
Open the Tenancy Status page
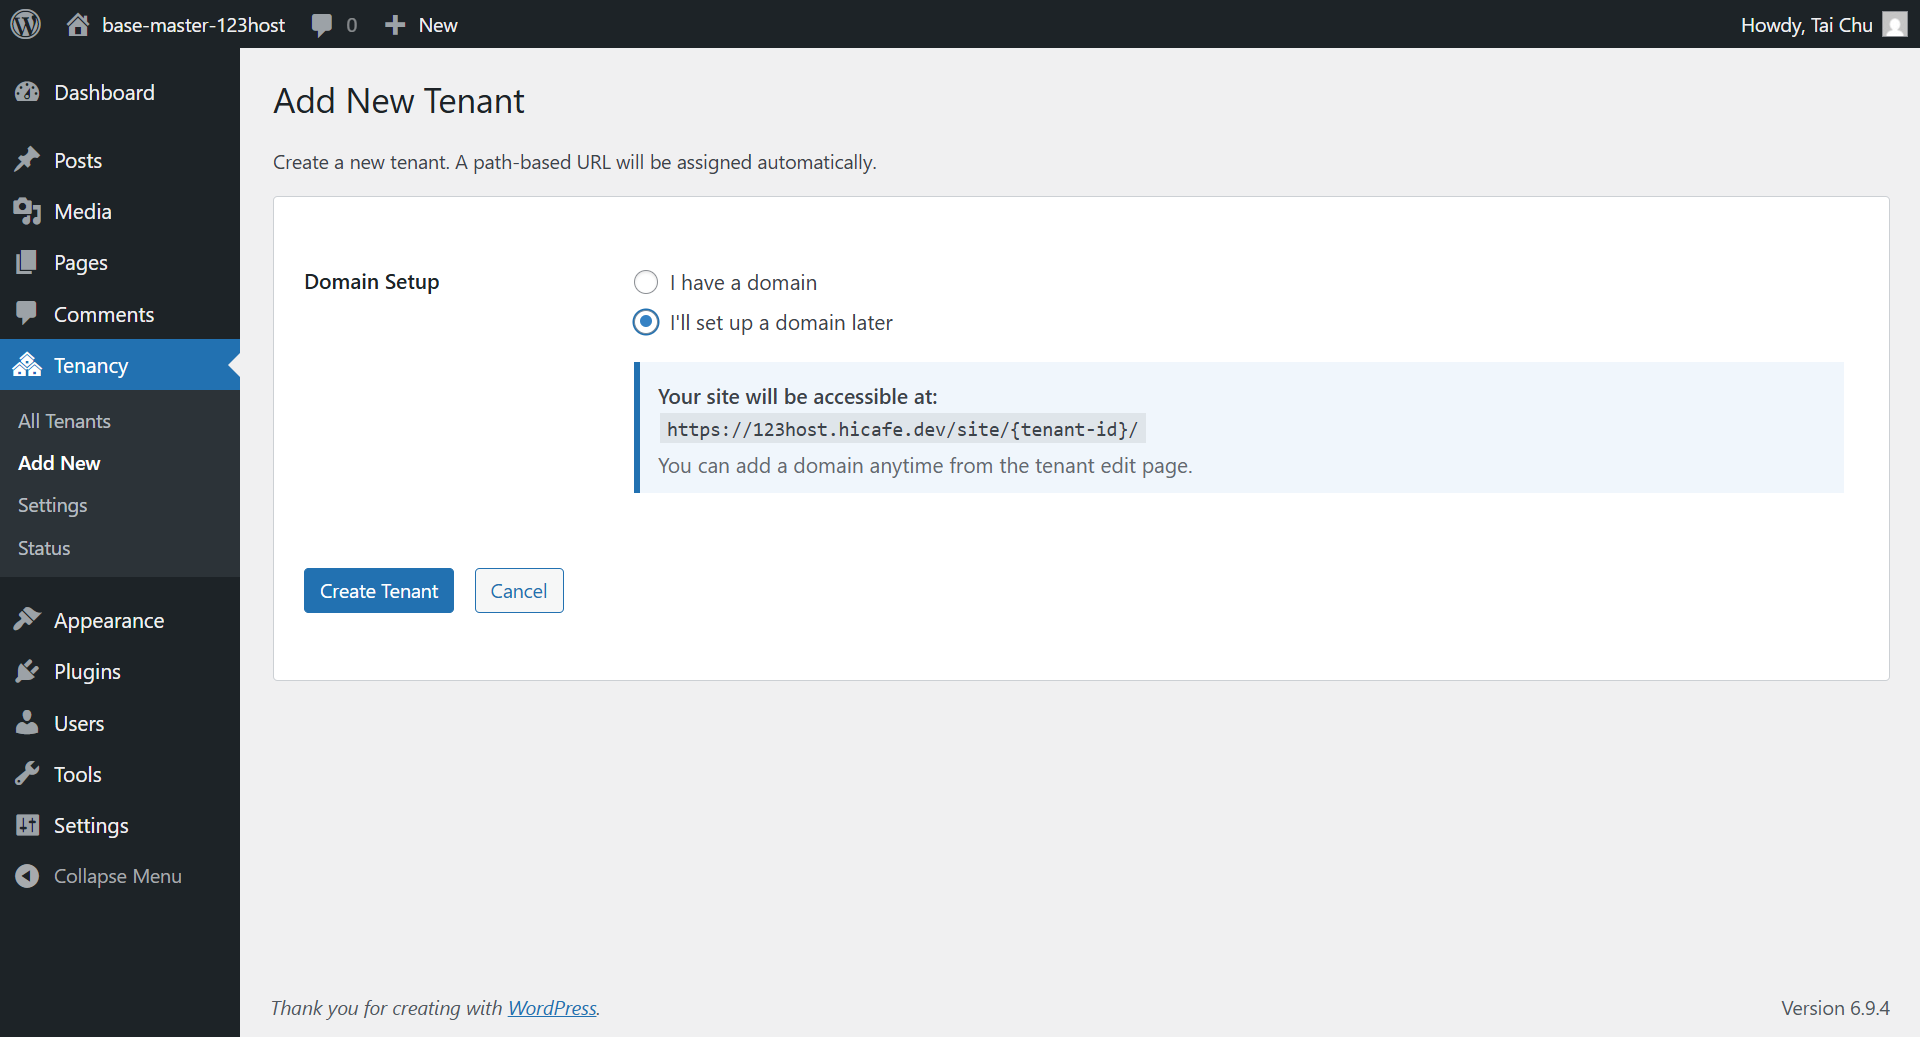tap(43, 547)
